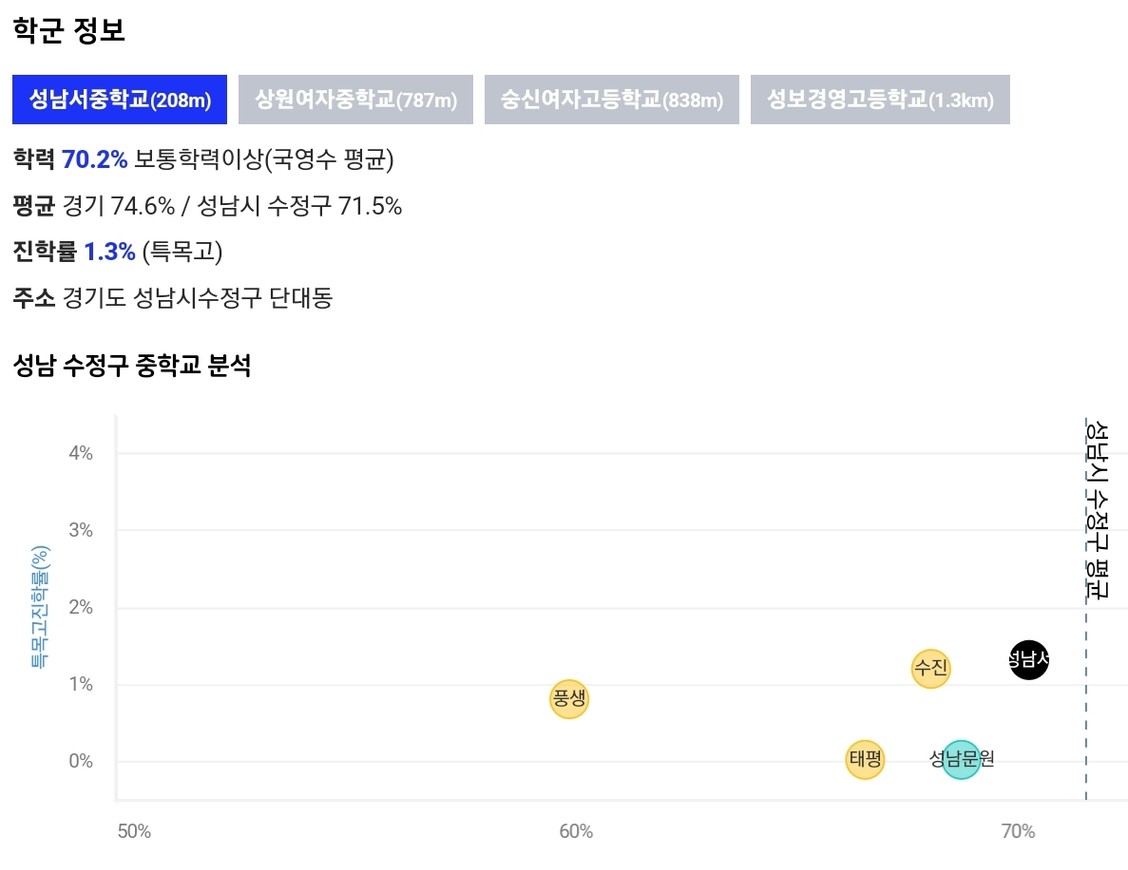This screenshot has width=1128, height=870.
Task: Click the 학군 정보 heading
Action: click(69, 30)
